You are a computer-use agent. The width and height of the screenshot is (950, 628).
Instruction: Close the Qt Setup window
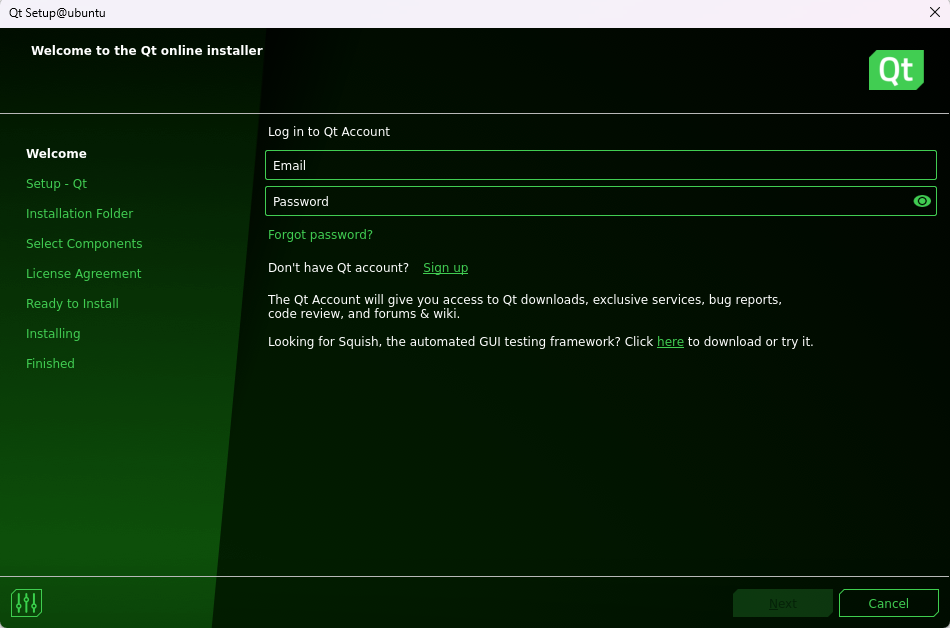point(934,13)
